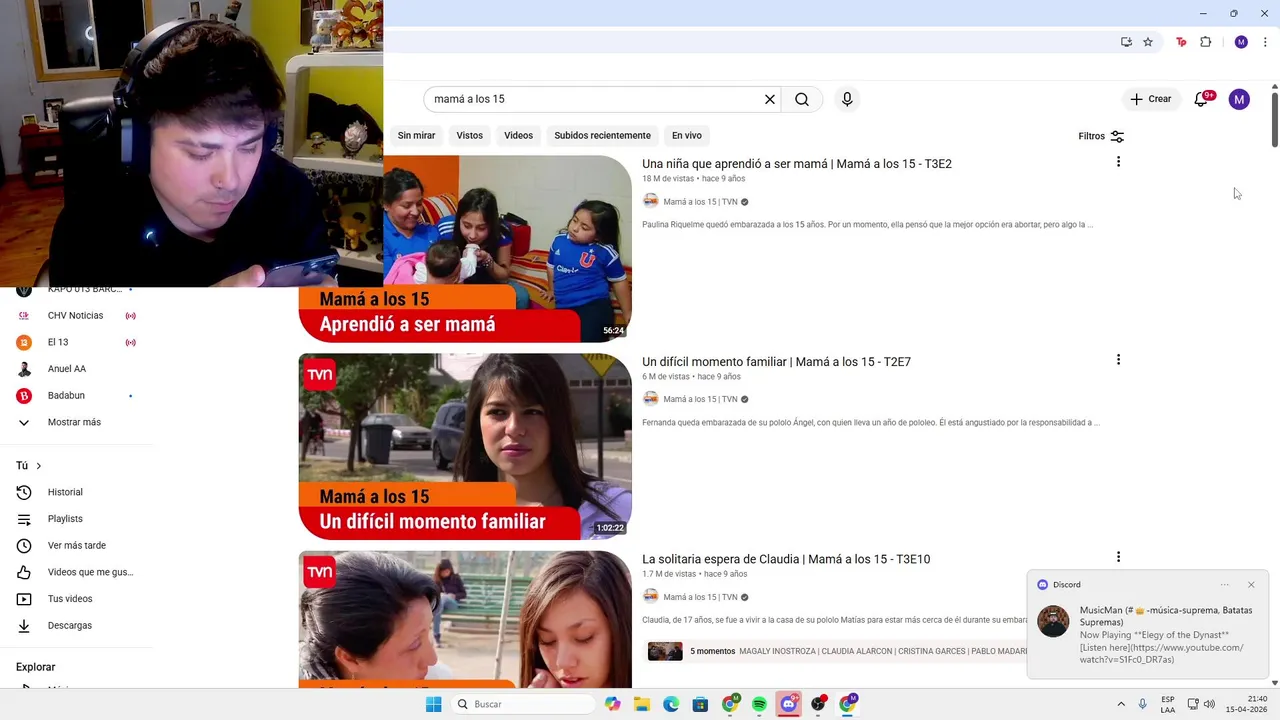The width and height of the screenshot is (1280, 720).
Task: Open Copilot from taskbar
Action: pyautogui.click(x=612, y=704)
